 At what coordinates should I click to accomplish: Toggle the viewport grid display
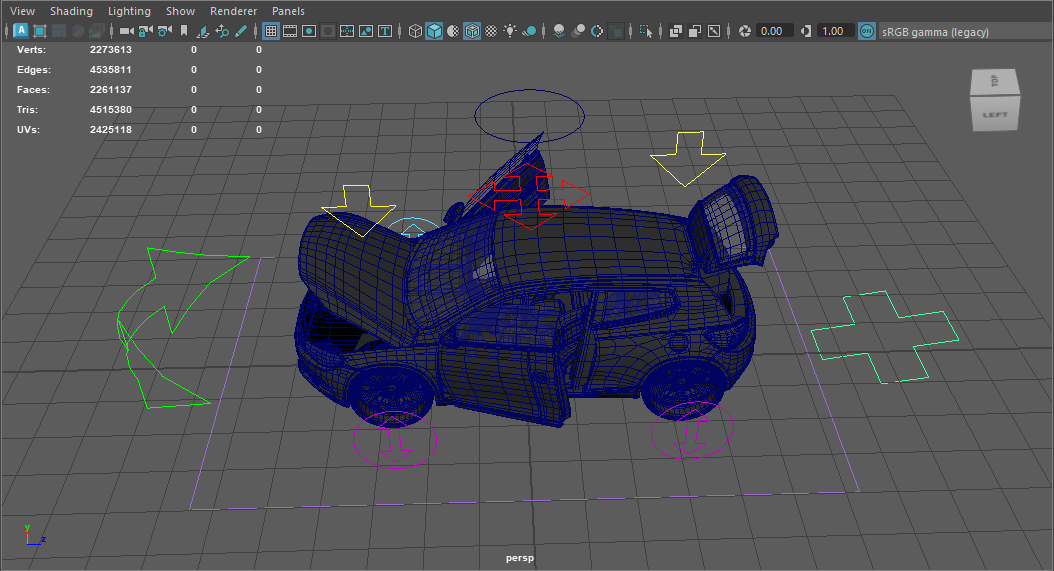(271, 31)
